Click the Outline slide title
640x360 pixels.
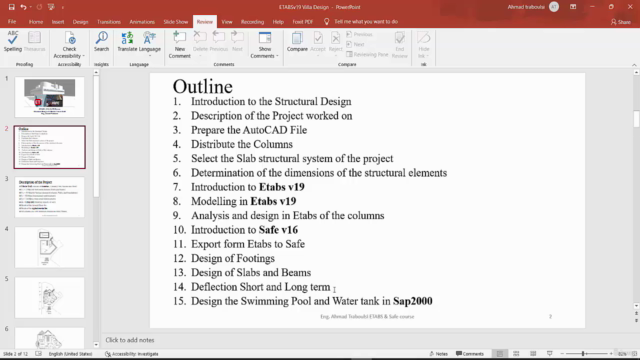pyautogui.click(x=202, y=87)
